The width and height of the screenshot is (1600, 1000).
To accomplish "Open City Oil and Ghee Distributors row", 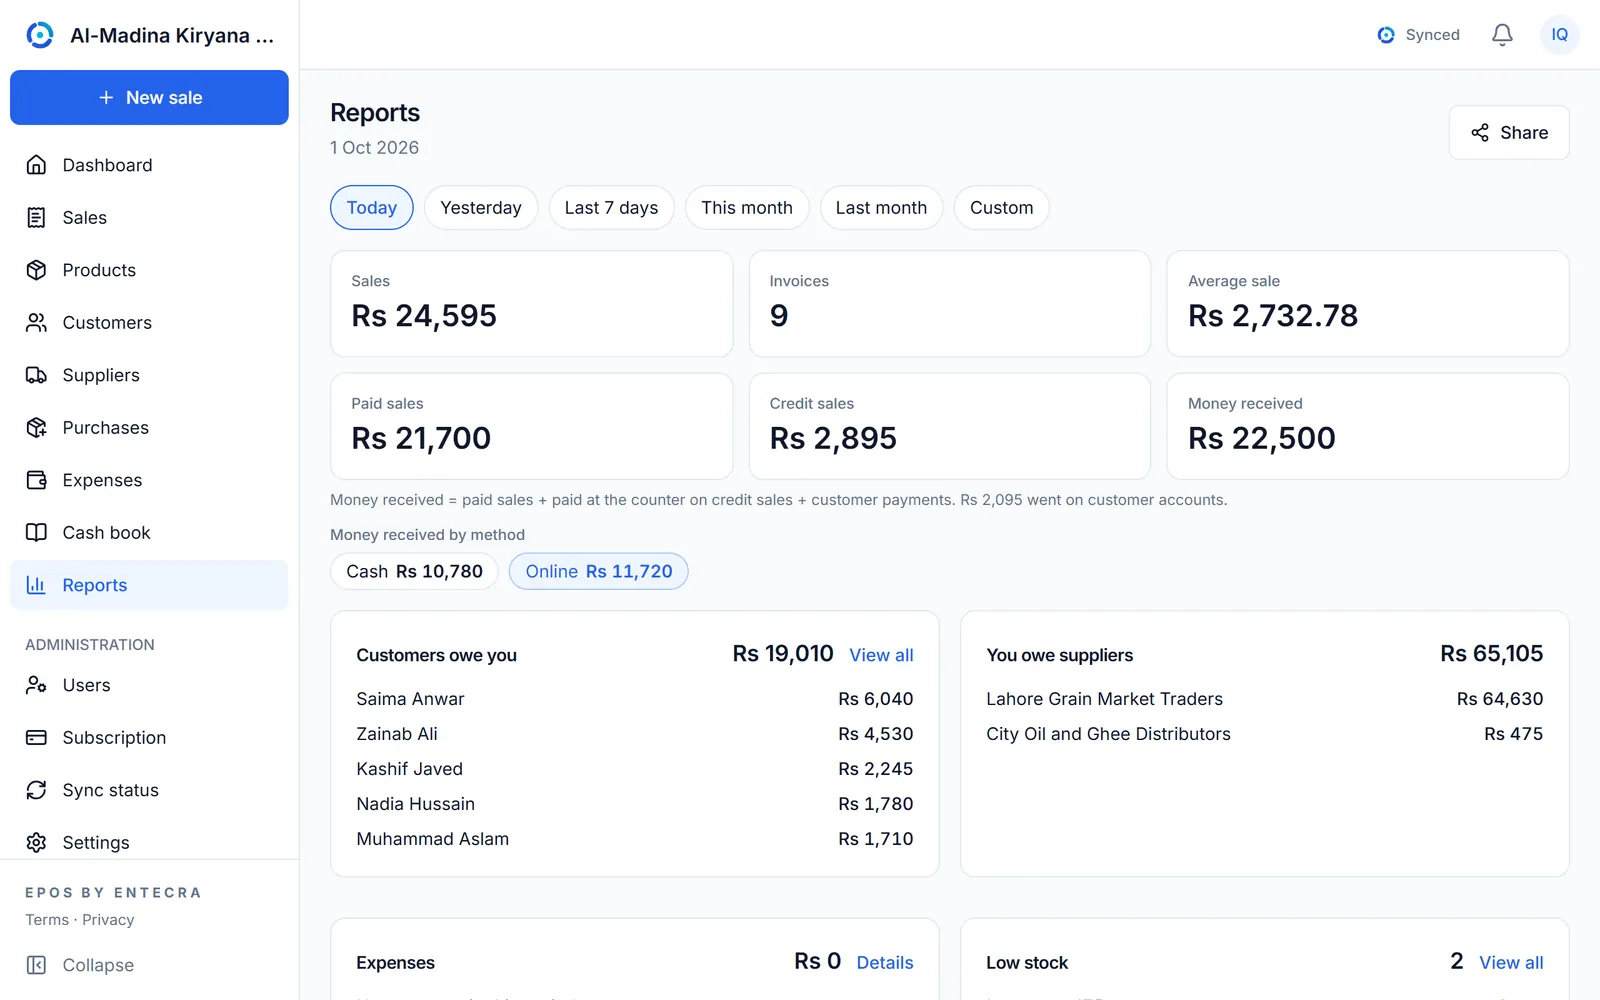I will pos(1265,734).
